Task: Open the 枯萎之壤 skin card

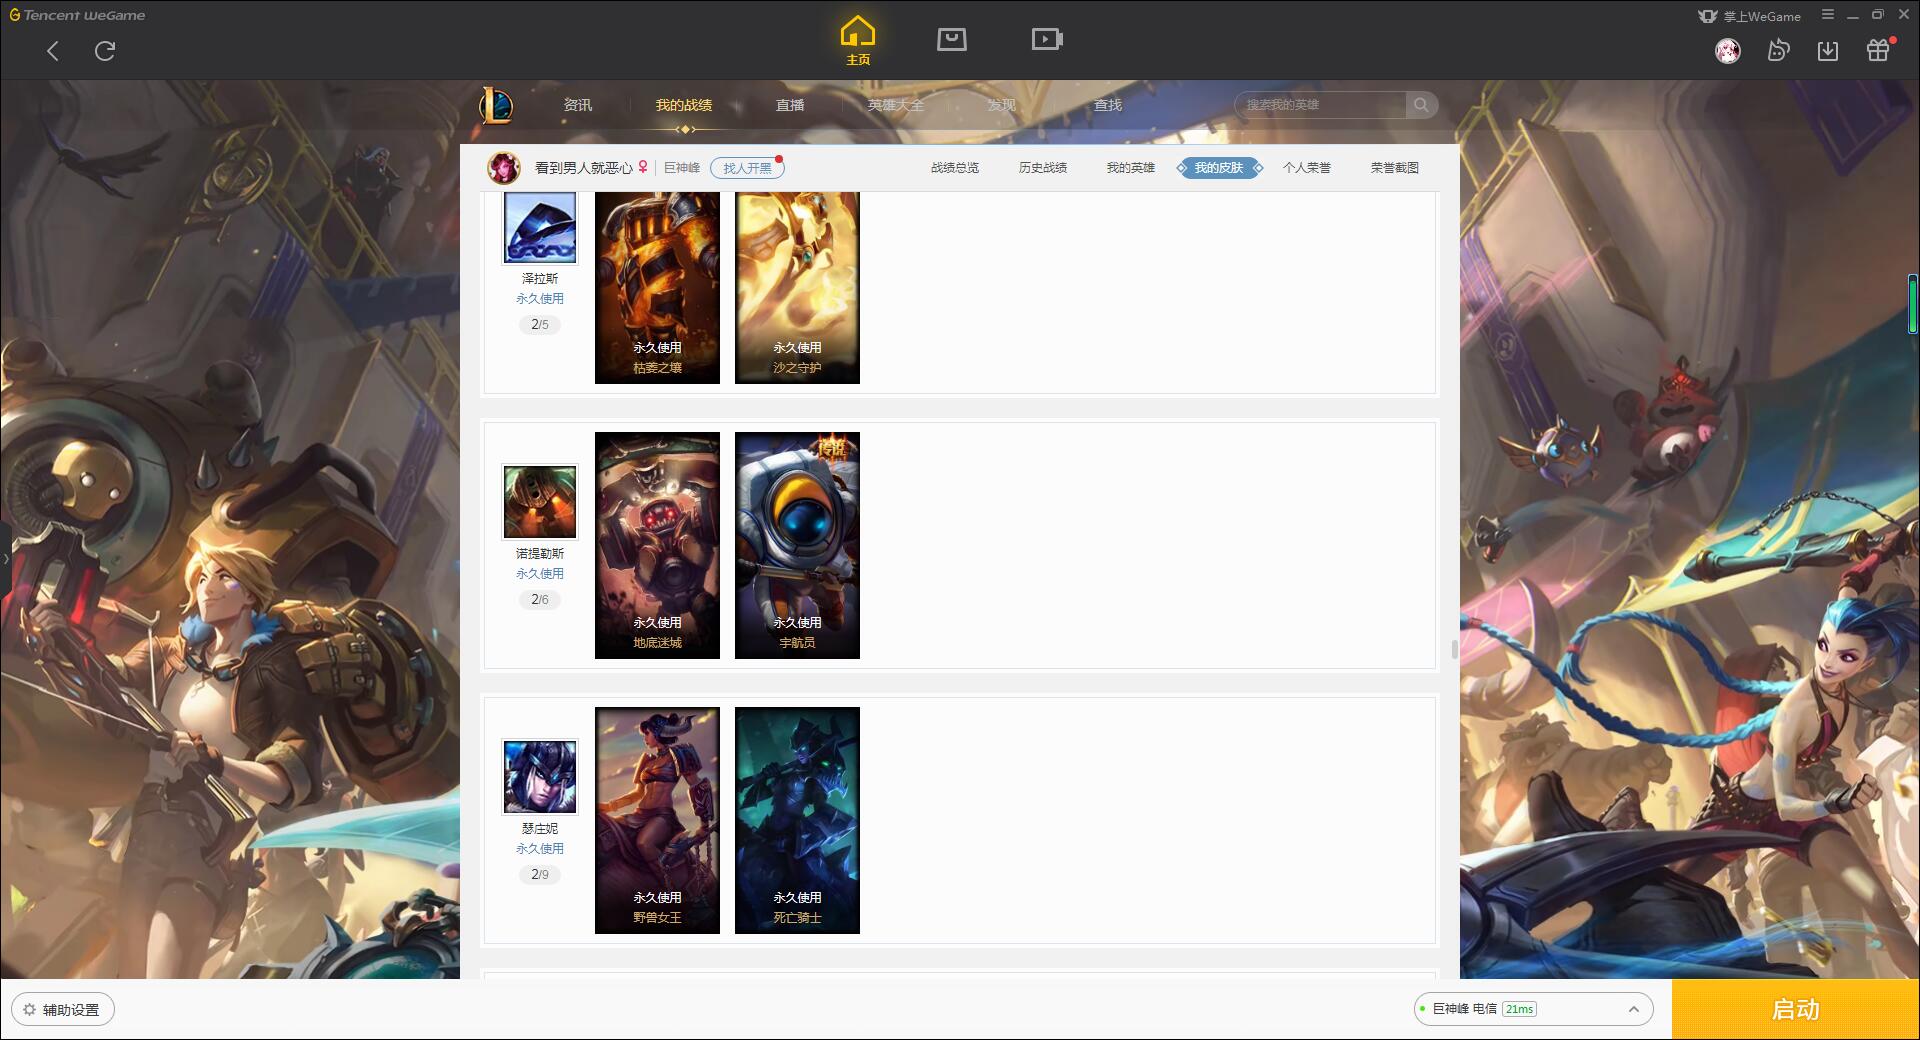Action: 657,288
